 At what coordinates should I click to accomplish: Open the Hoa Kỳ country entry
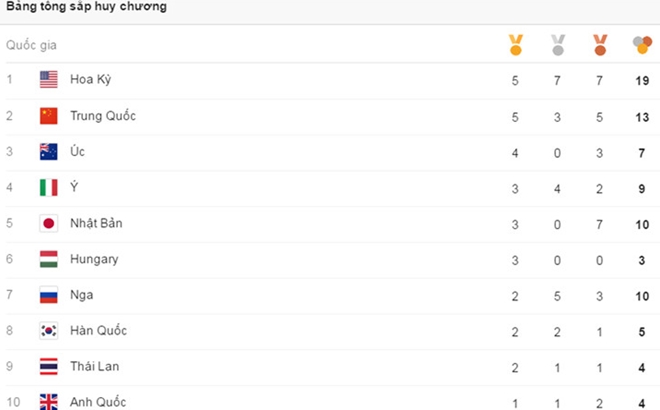(90, 80)
